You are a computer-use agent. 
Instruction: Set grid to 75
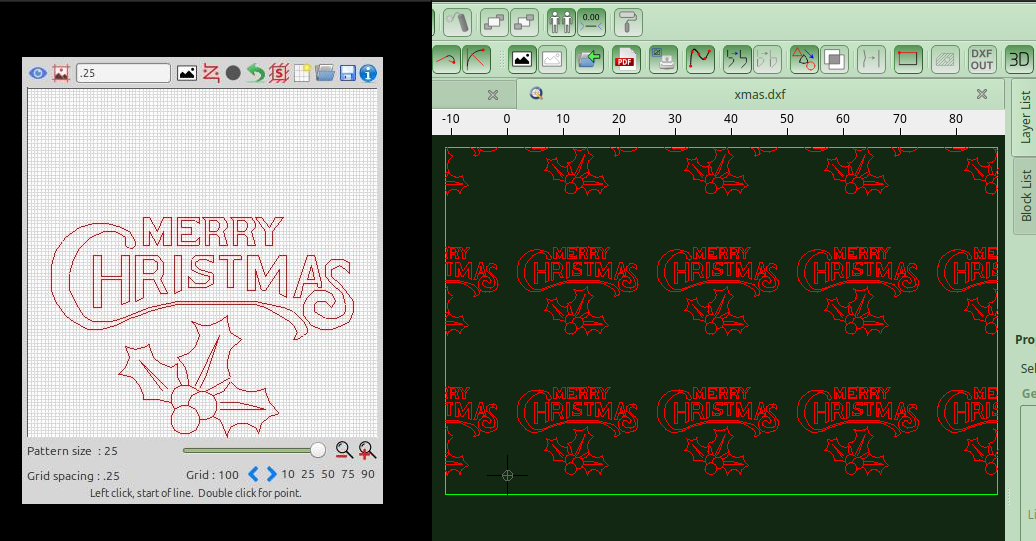pos(348,474)
